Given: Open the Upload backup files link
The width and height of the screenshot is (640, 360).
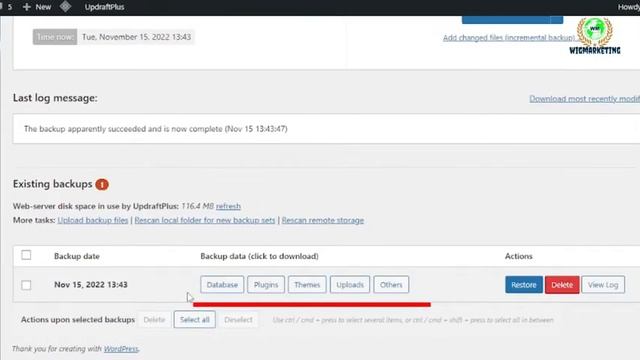Looking at the screenshot, I should (x=93, y=220).
